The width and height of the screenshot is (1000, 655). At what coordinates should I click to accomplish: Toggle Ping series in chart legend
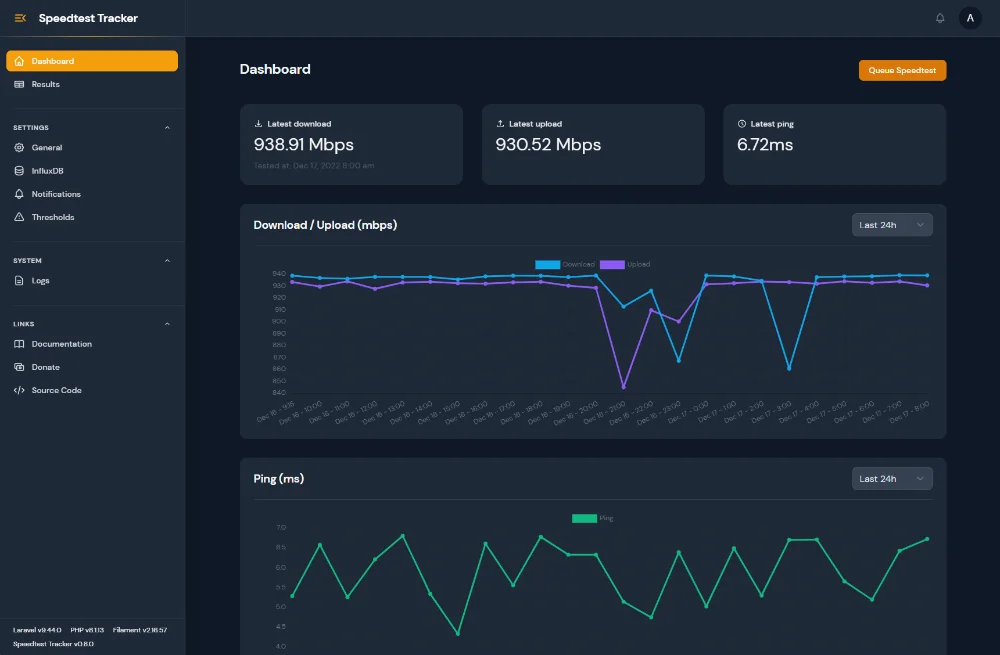[592, 518]
